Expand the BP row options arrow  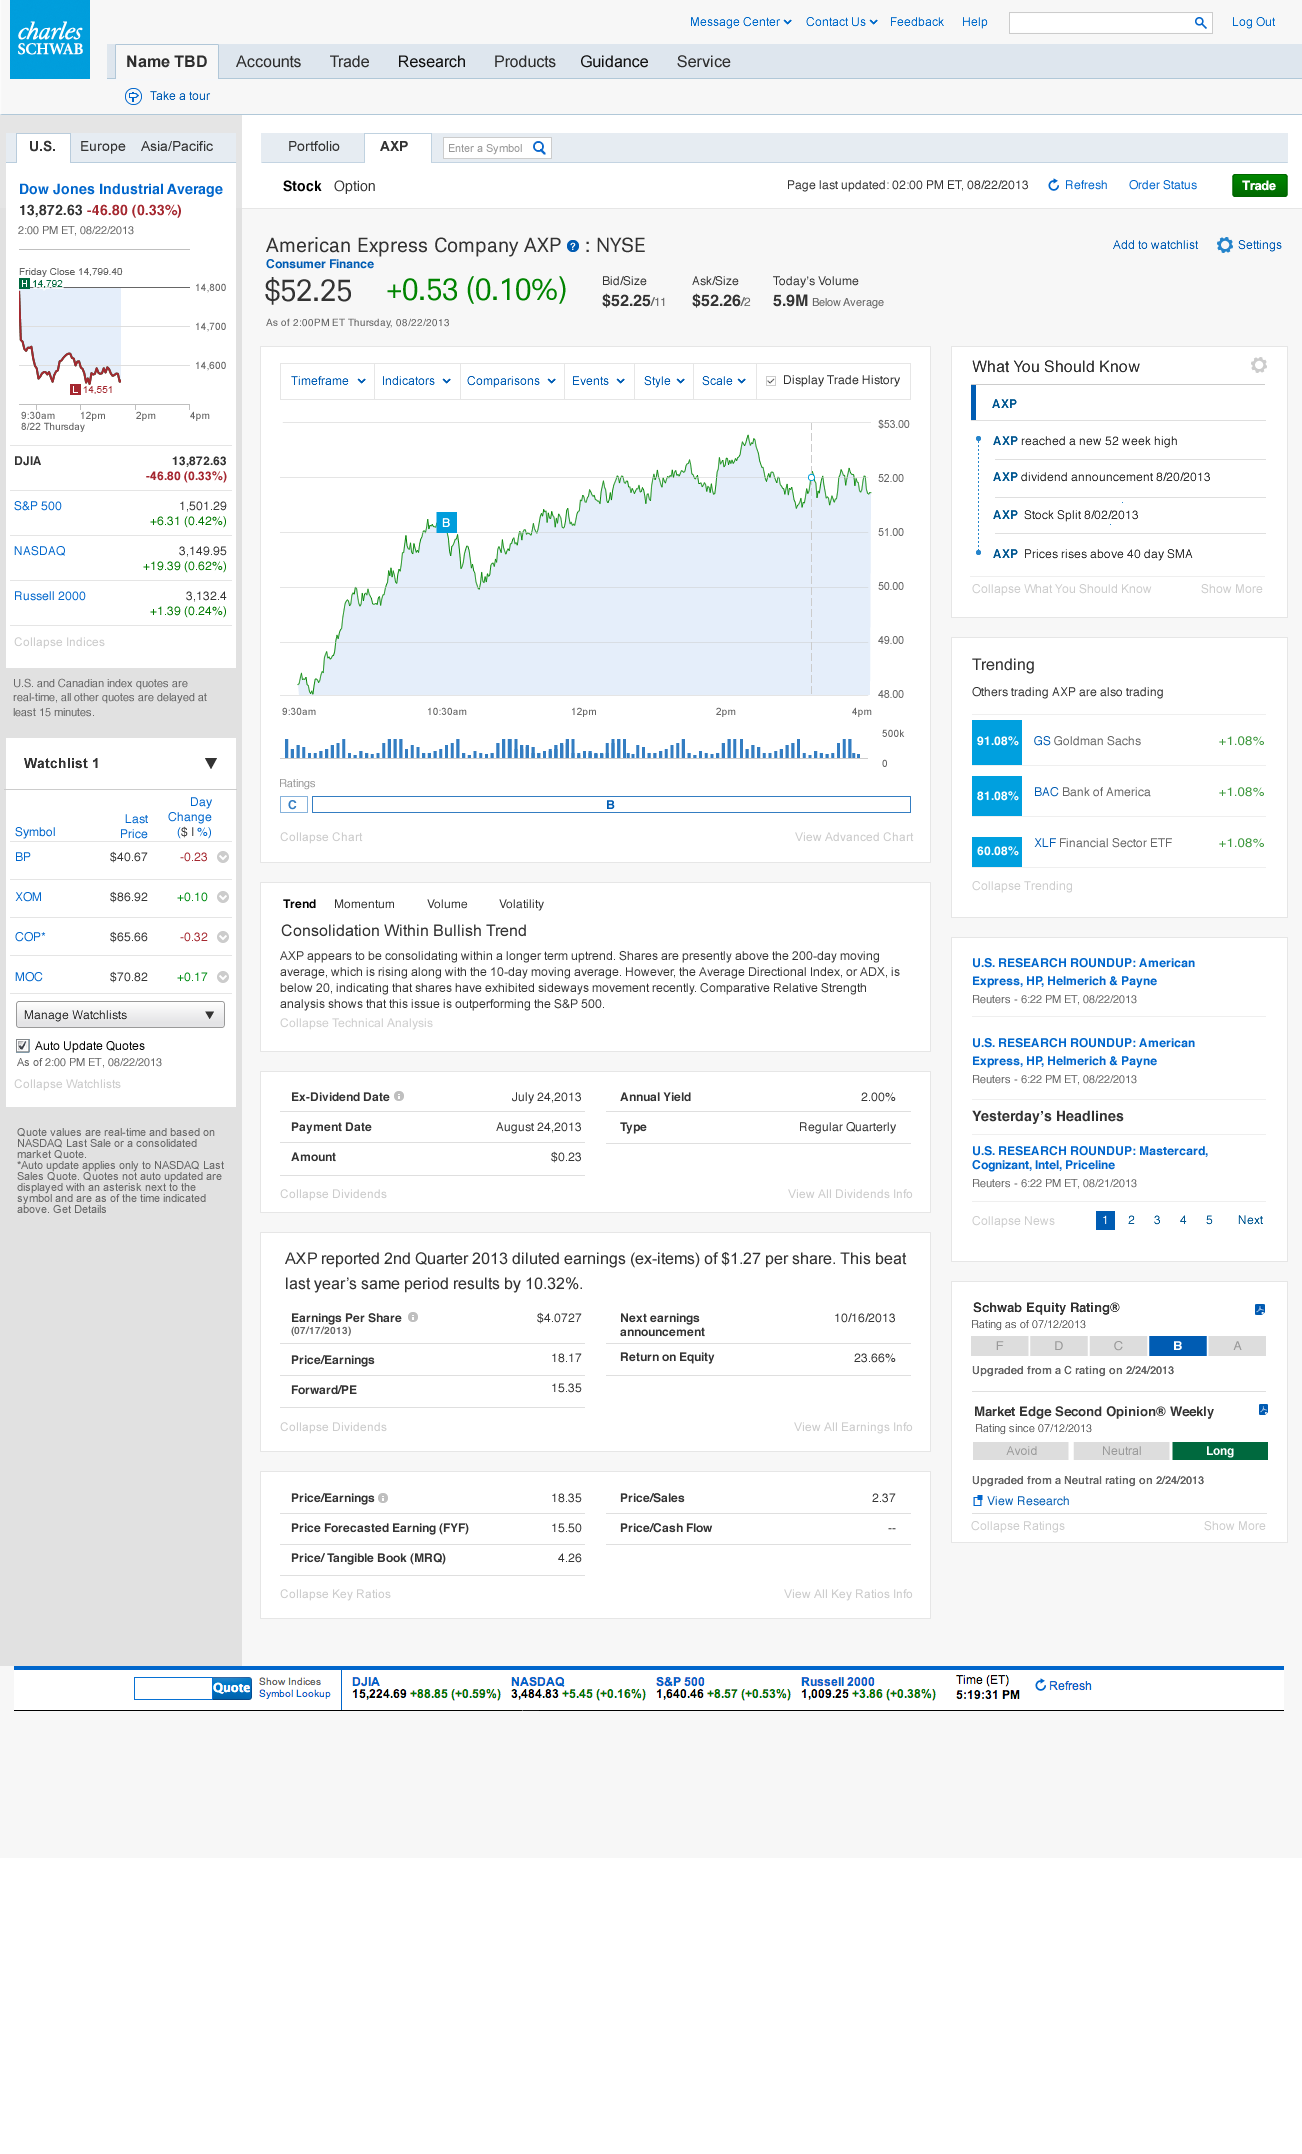click(x=223, y=857)
